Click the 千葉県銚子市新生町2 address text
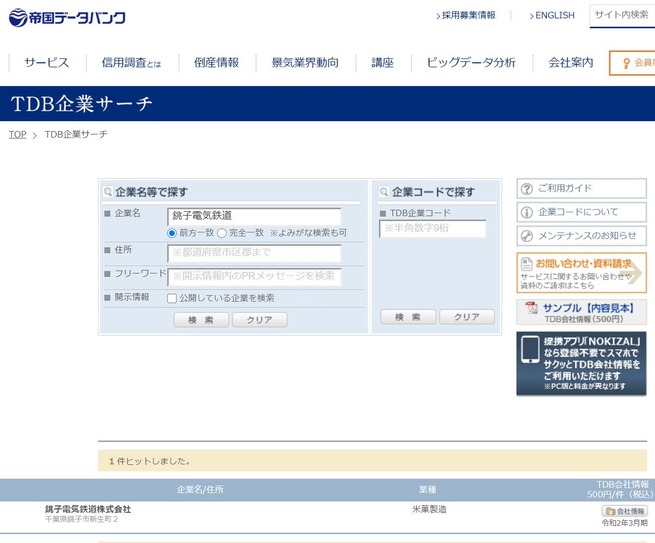655x543 pixels. tap(81, 519)
